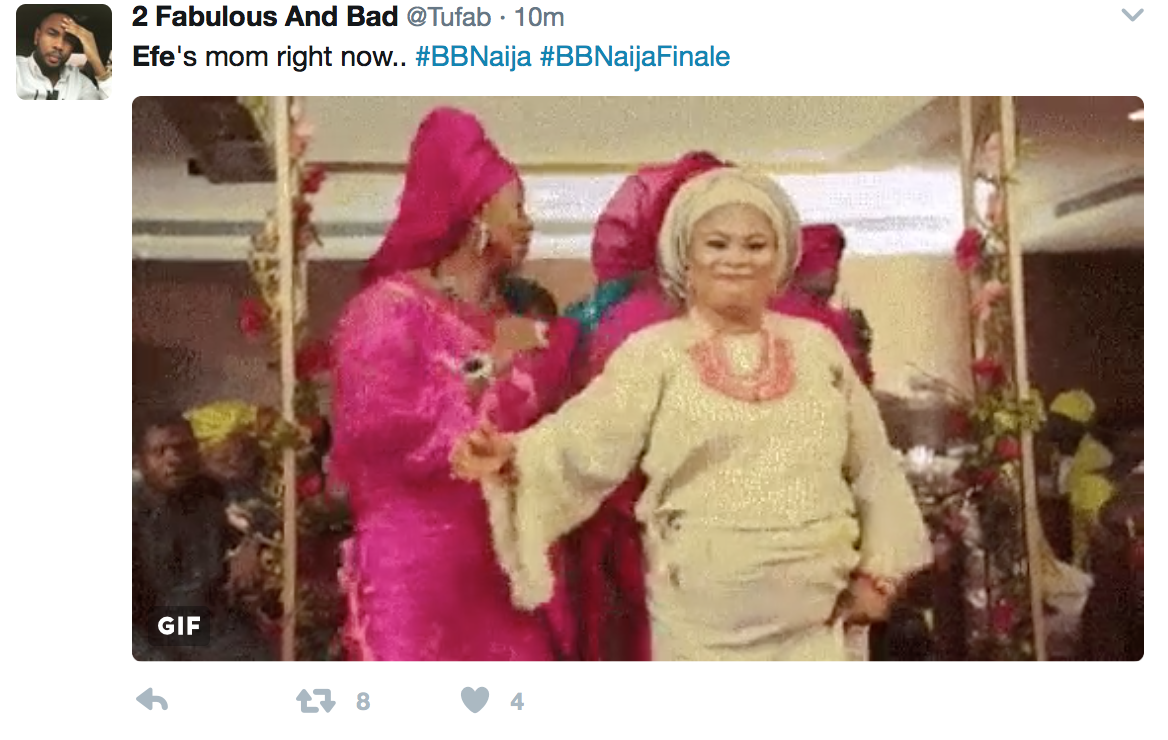Open the 2 Fabulous And Bad profile name
Viewport: 1168px width, 740px height.
(x=265, y=16)
